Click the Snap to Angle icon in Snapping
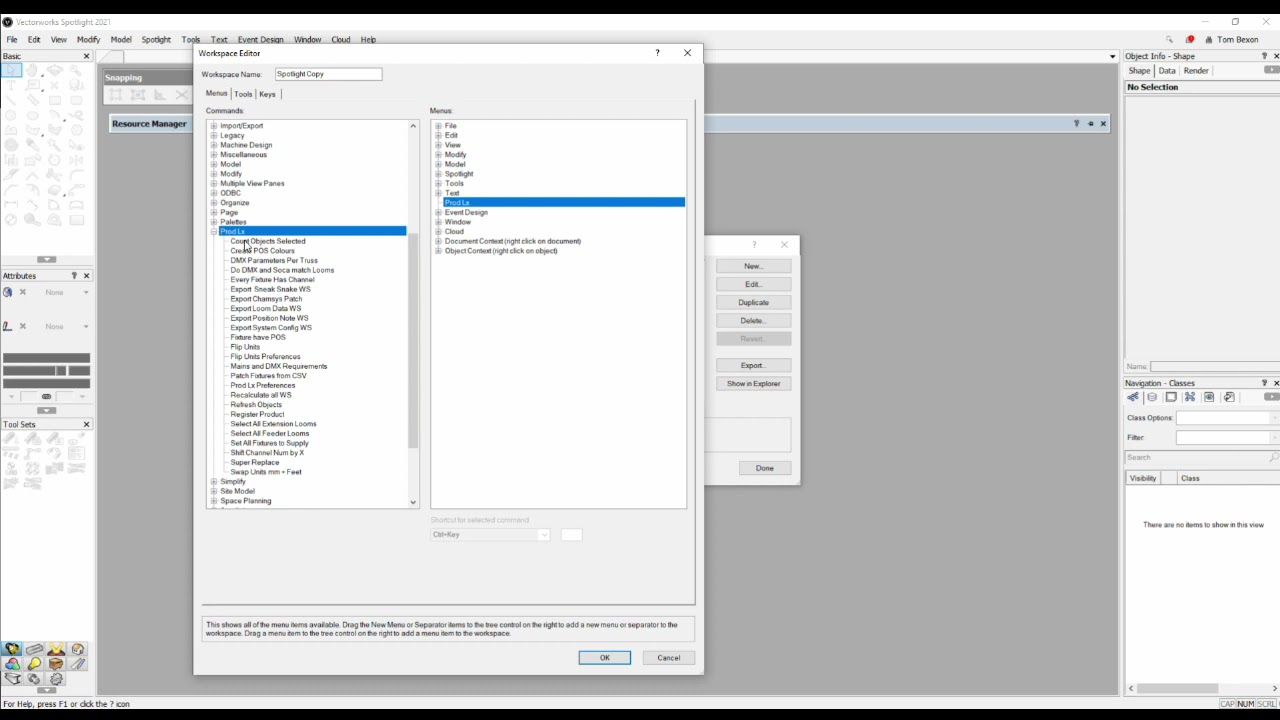Image resolution: width=1280 pixels, height=720 pixels. (160, 95)
